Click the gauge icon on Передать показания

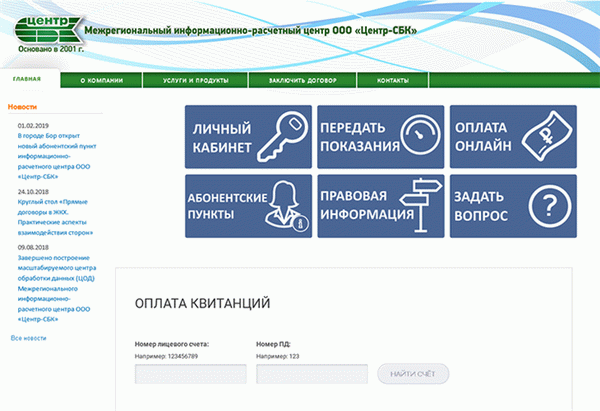point(420,135)
